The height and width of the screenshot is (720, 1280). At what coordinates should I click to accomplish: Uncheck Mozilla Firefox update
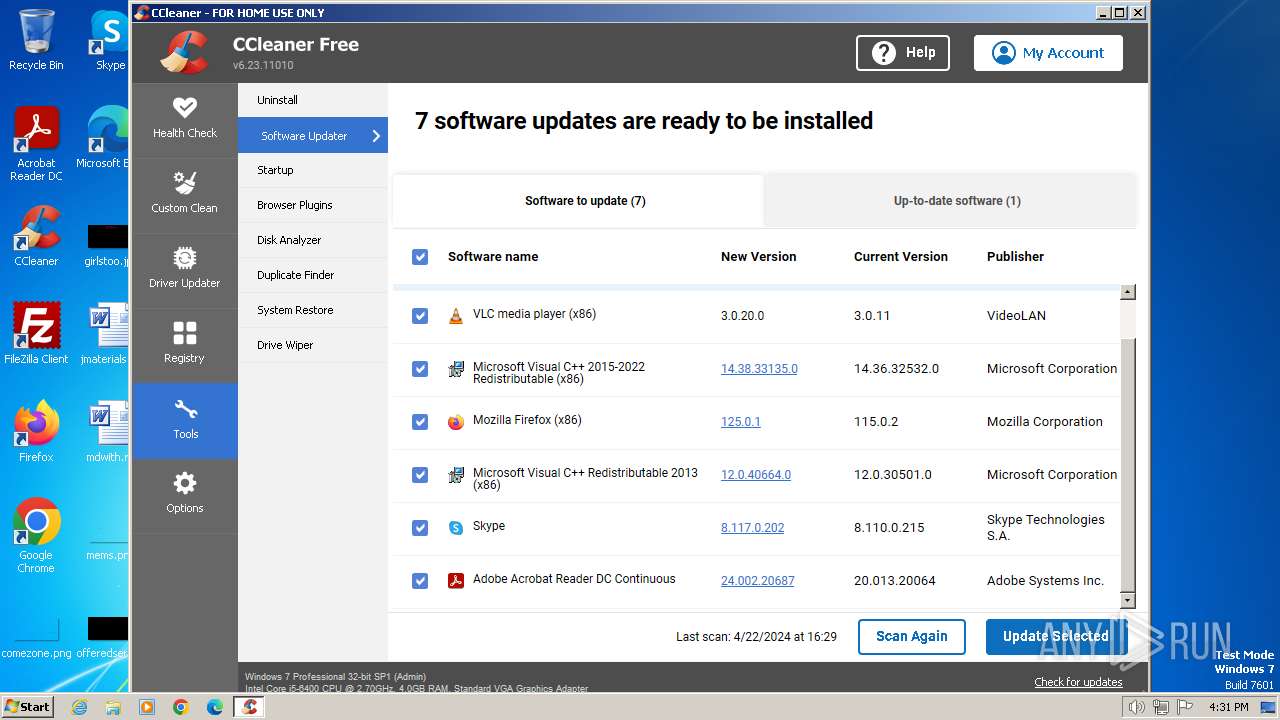(x=420, y=422)
